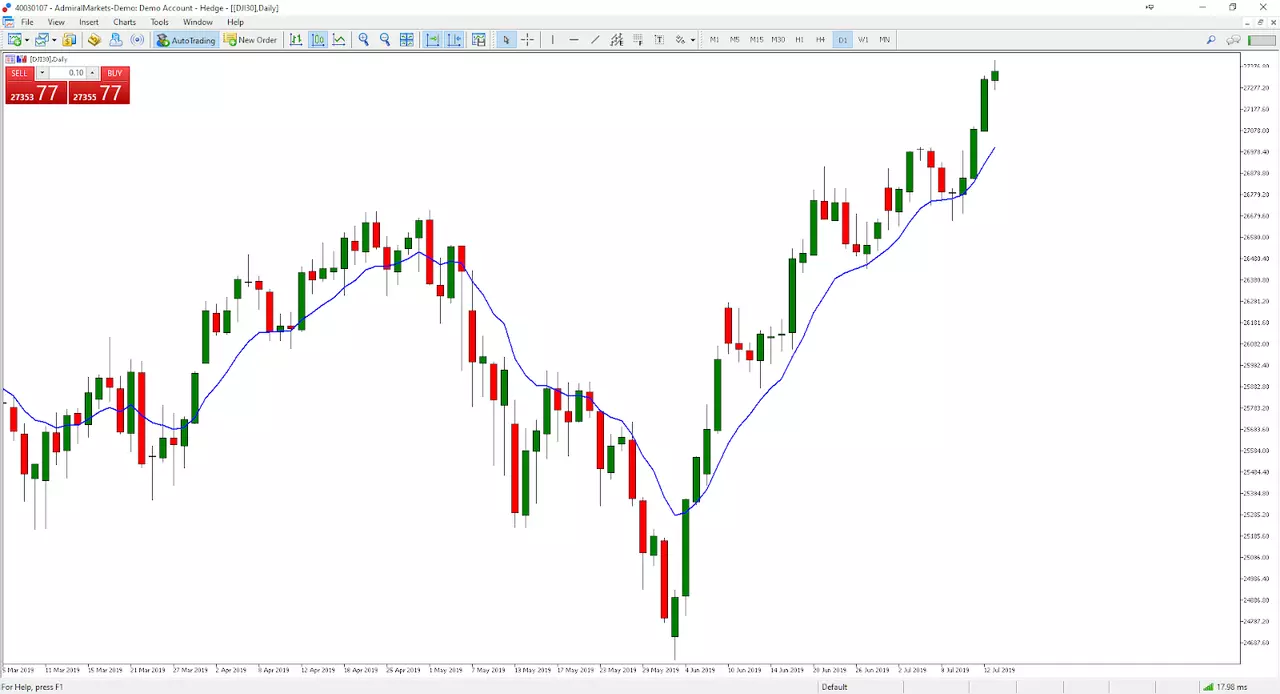1280x694 pixels.
Task: Open the chat speech bubbles icon
Action: 1233,40
